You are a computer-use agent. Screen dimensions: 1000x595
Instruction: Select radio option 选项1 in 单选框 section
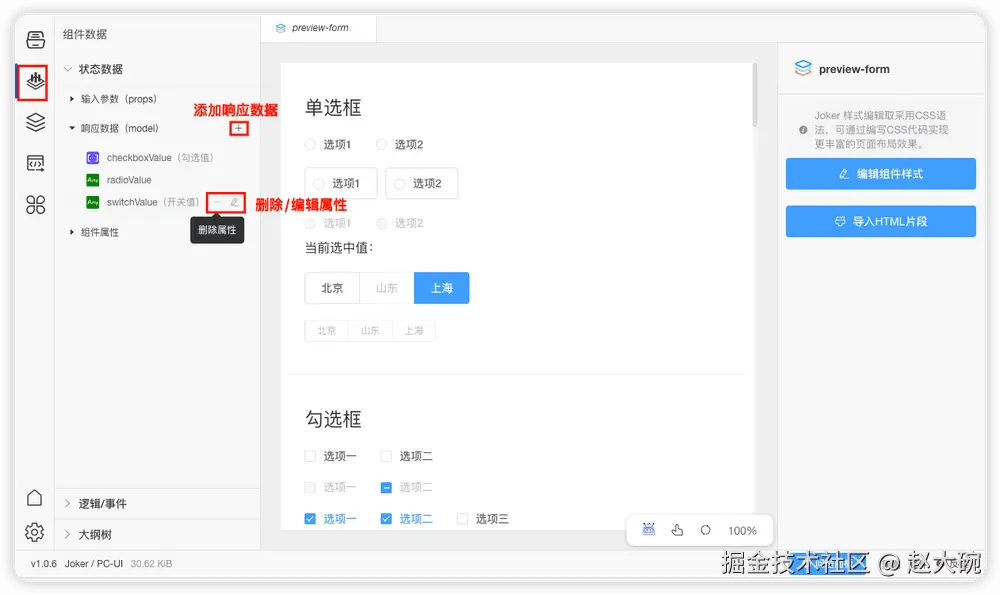pyautogui.click(x=310, y=144)
